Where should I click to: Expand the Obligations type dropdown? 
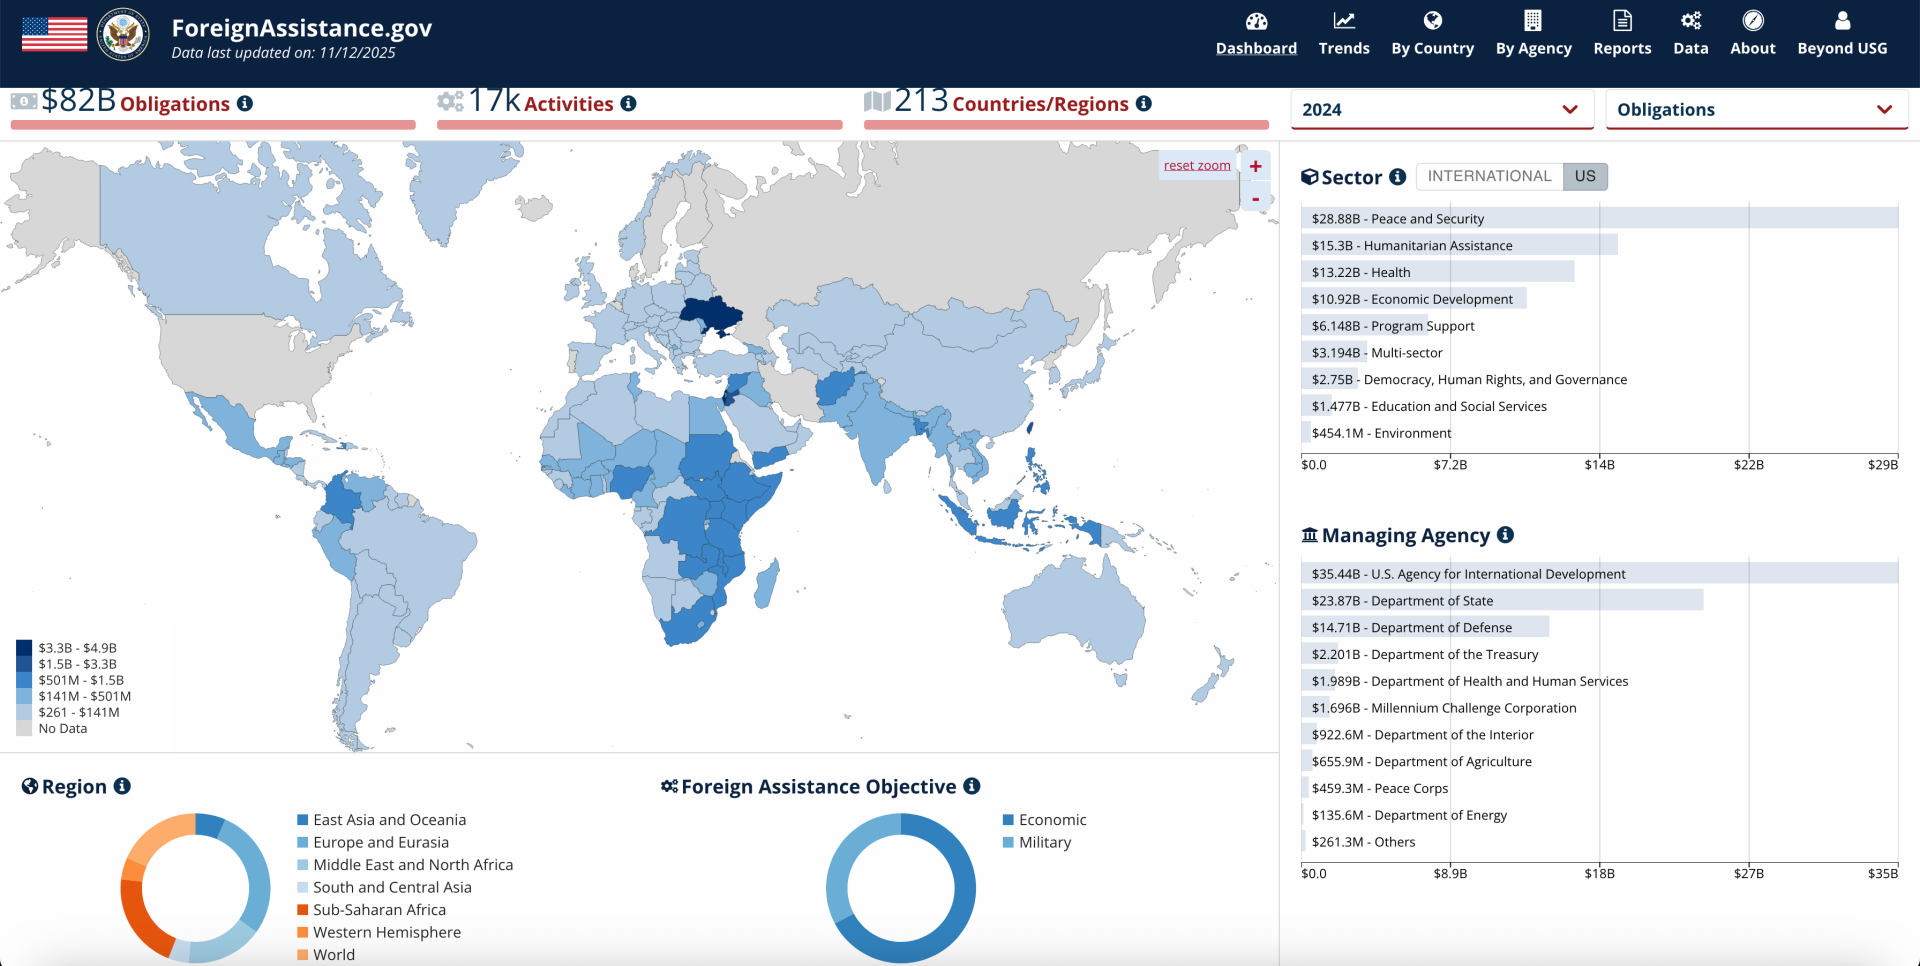click(x=1755, y=110)
